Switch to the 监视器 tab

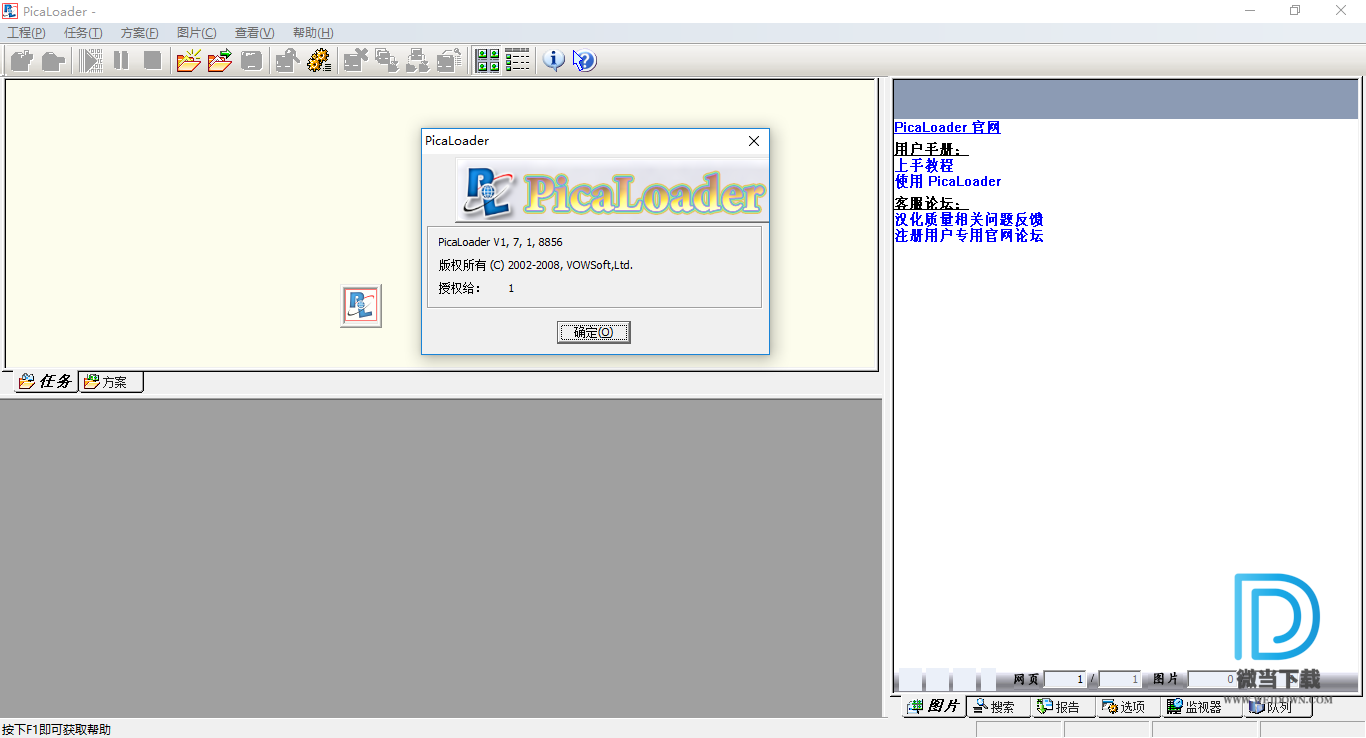[x=1201, y=707]
